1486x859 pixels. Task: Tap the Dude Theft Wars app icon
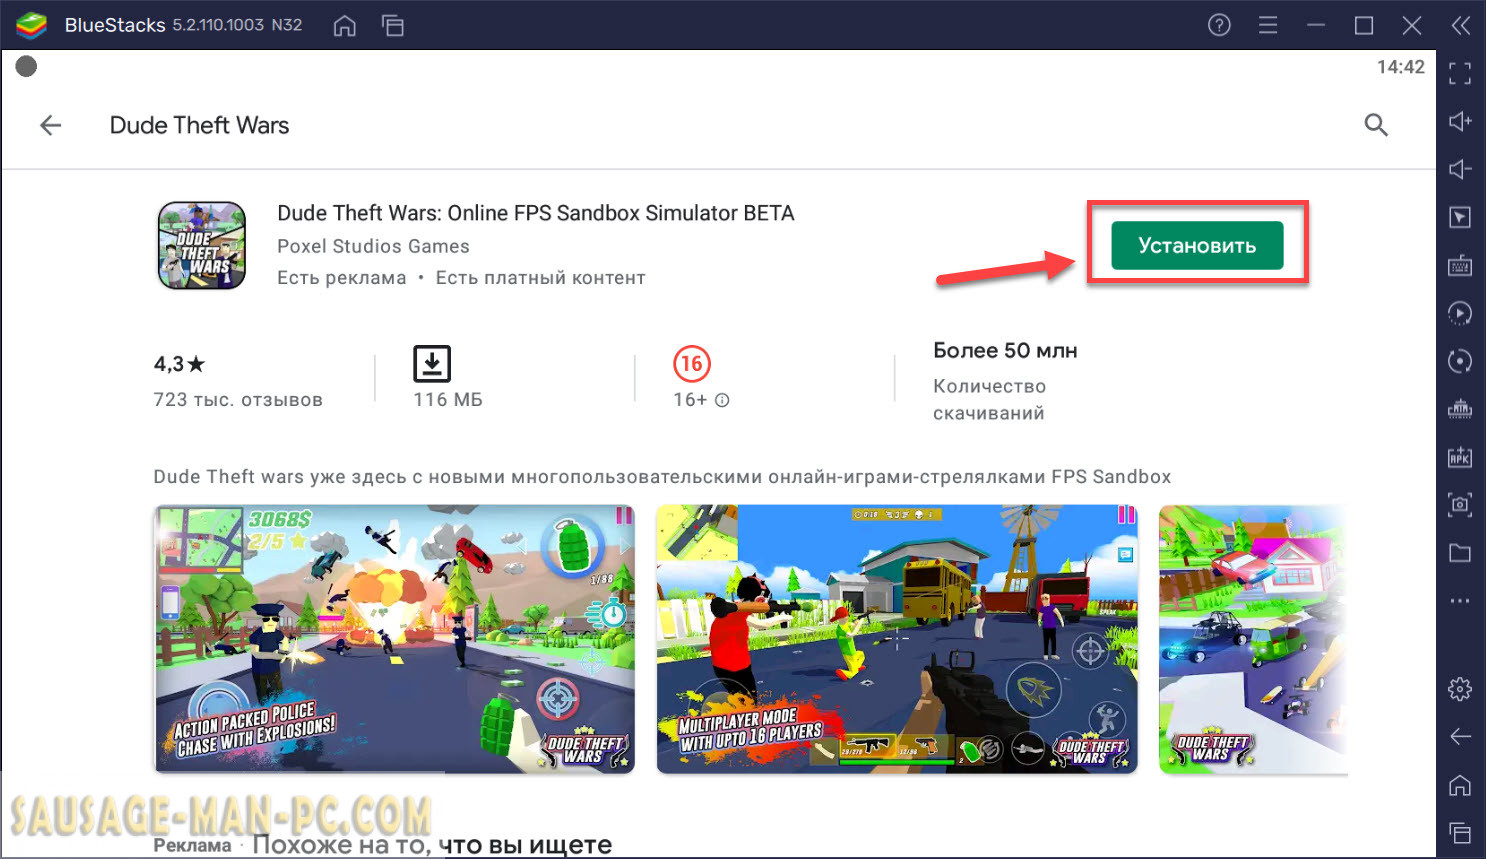[202, 246]
